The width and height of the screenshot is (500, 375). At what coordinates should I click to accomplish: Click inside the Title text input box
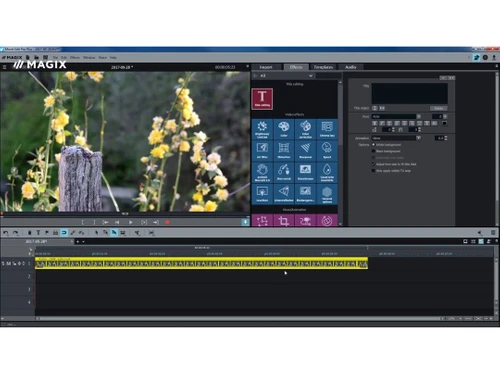coord(410,93)
